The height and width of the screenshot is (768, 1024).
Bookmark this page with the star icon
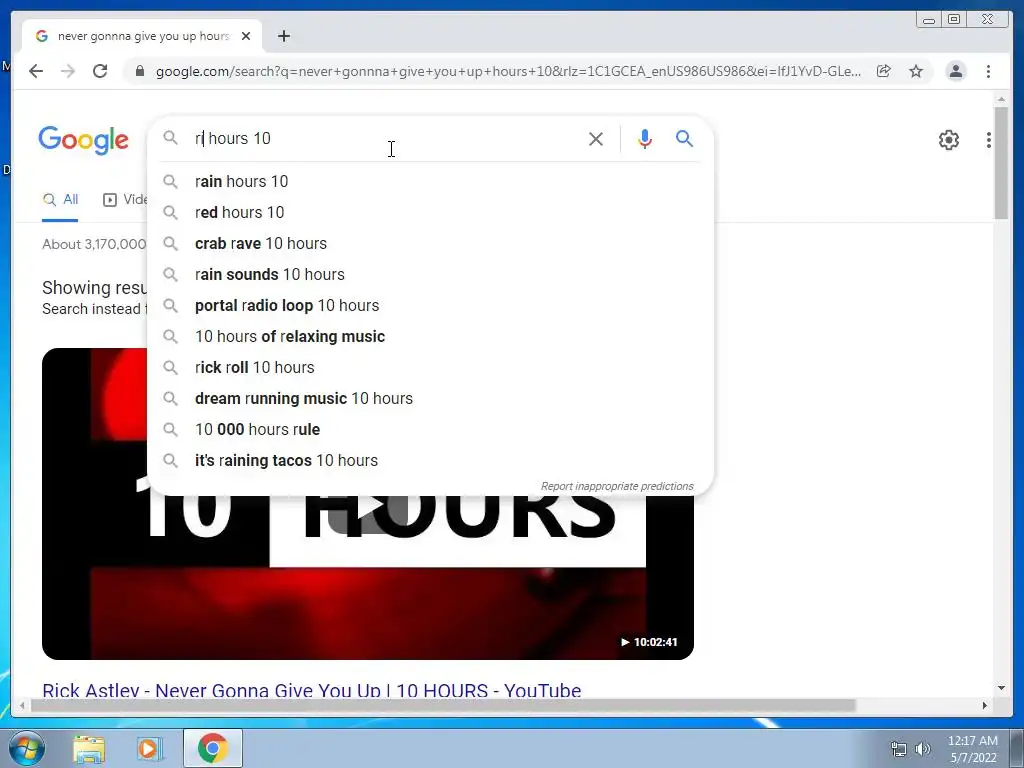coord(916,71)
